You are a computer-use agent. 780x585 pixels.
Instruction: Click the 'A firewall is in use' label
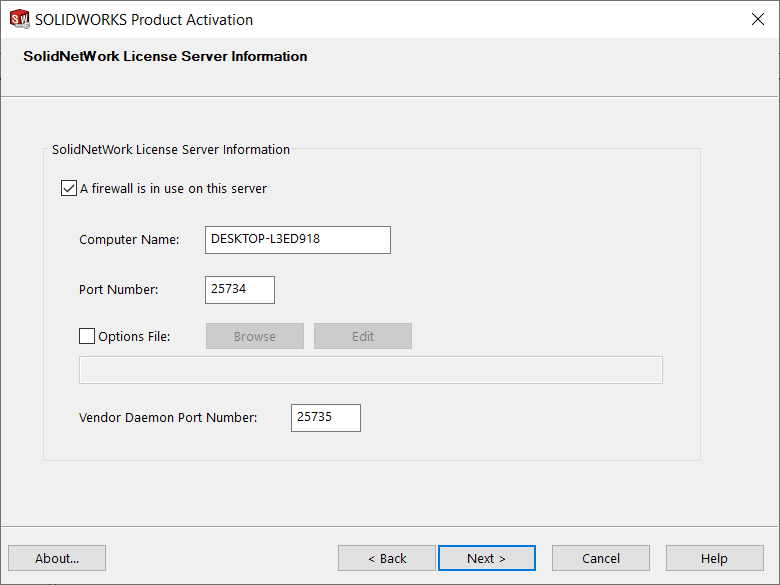point(173,188)
